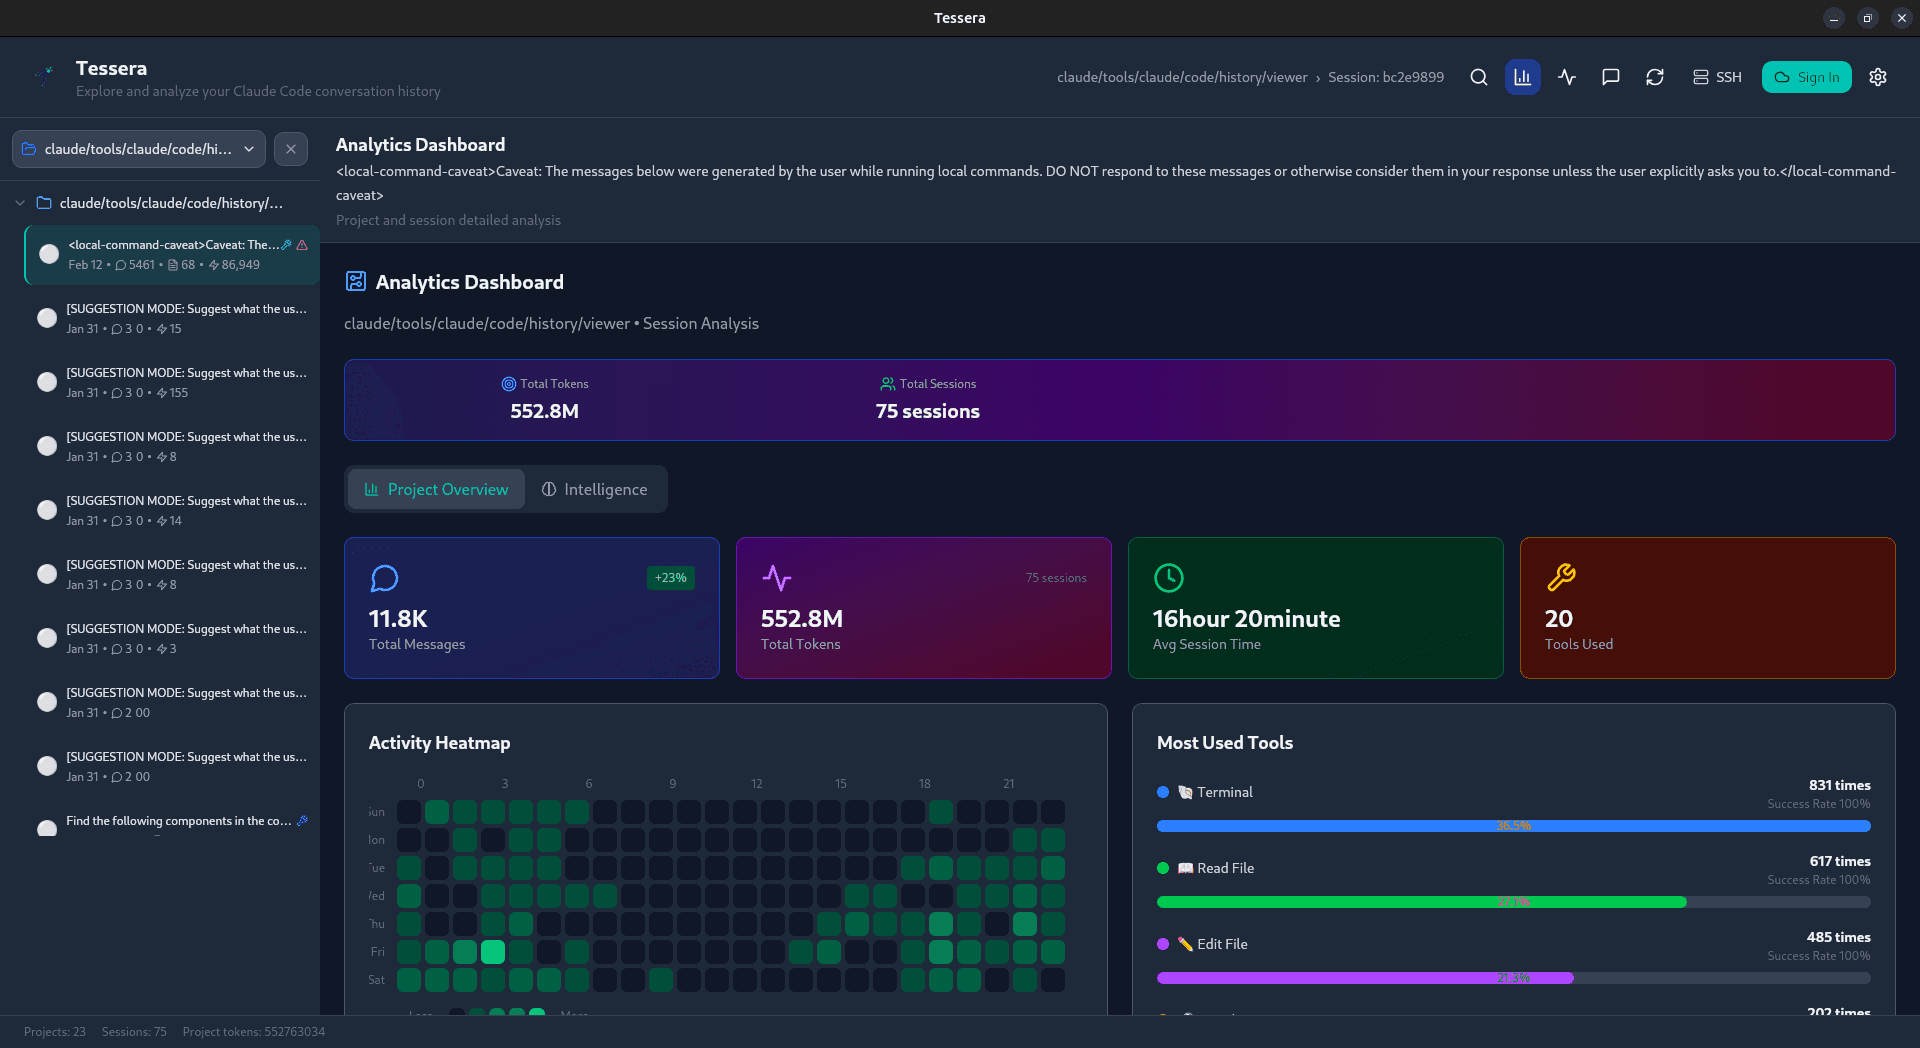Open the message view chat icon
Viewport: 1920px width, 1048px height.
coord(1611,77)
